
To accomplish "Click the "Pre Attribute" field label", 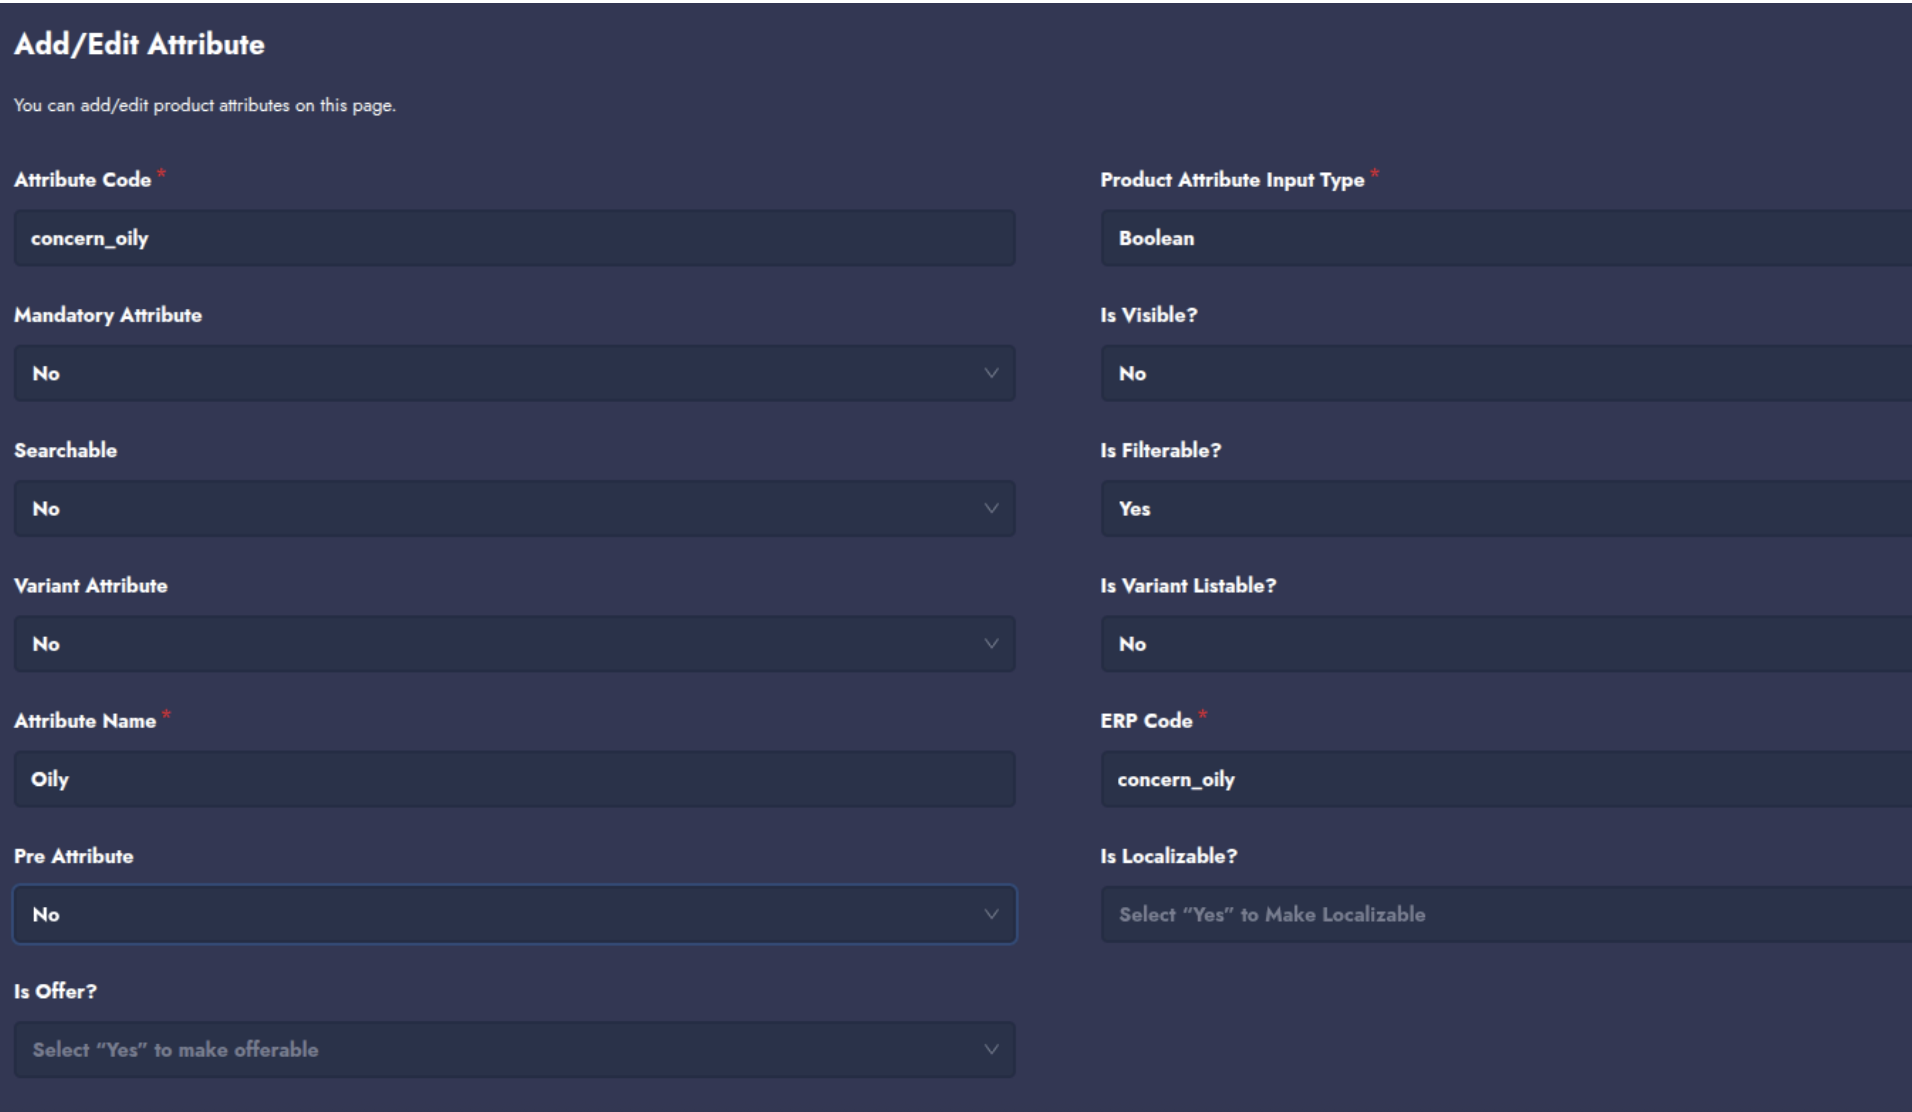I will pyautogui.click(x=73, y=856).
